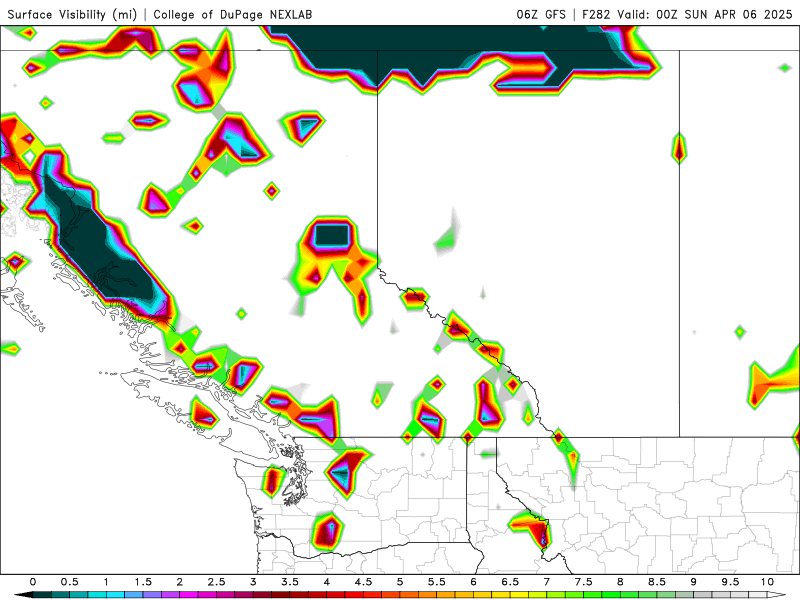
Task: Click the '10' color scale label
Action: [767, 582]
